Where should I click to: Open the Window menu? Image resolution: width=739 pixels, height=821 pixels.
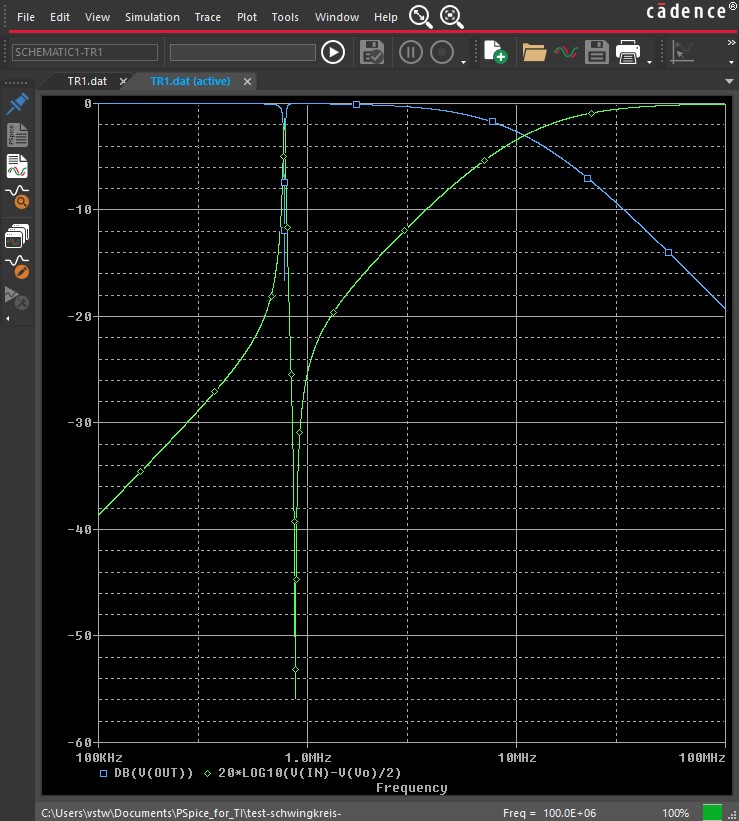pyautogui.click(x=337, y=17)
